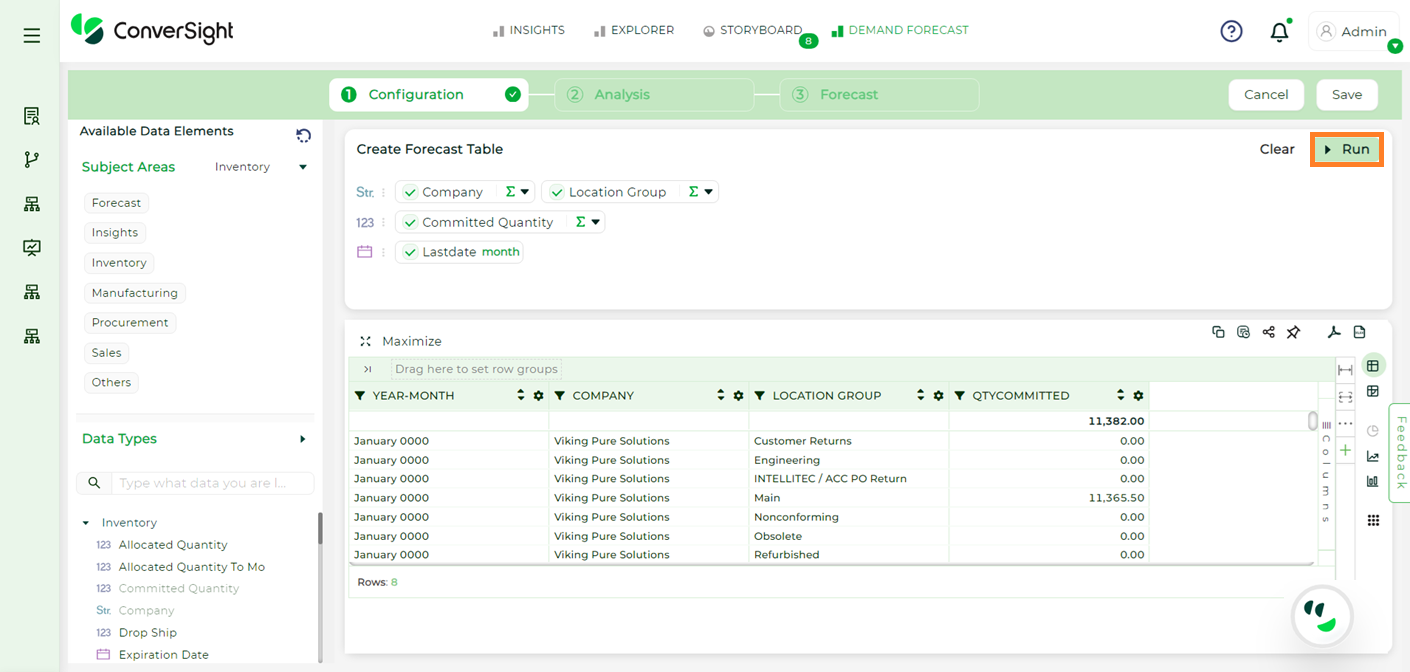
Task: Click the schedule report icon above table
Action: pyautogui.click(x=1243, y=332)
